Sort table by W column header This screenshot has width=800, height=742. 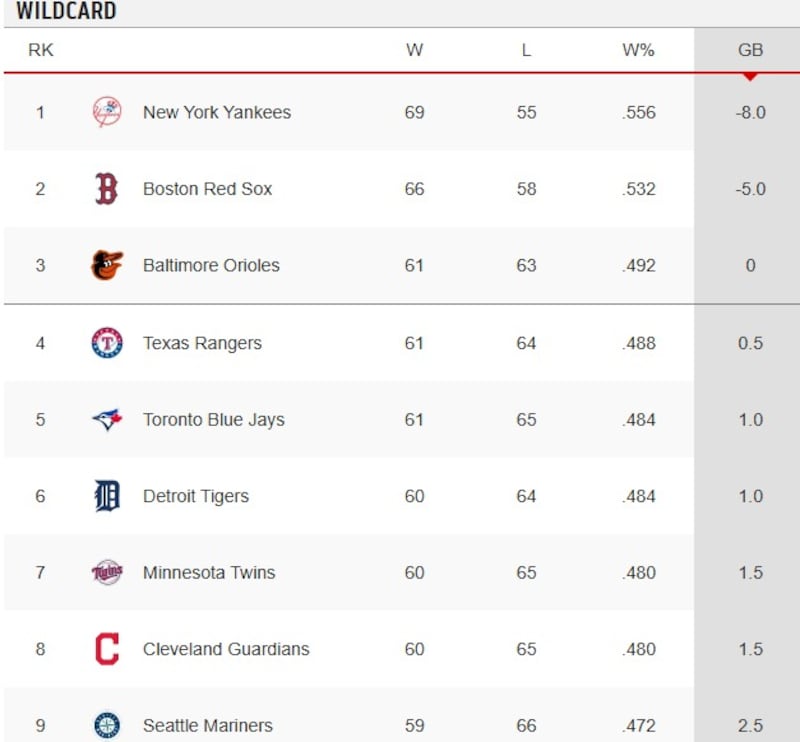(x=414, y=50)
